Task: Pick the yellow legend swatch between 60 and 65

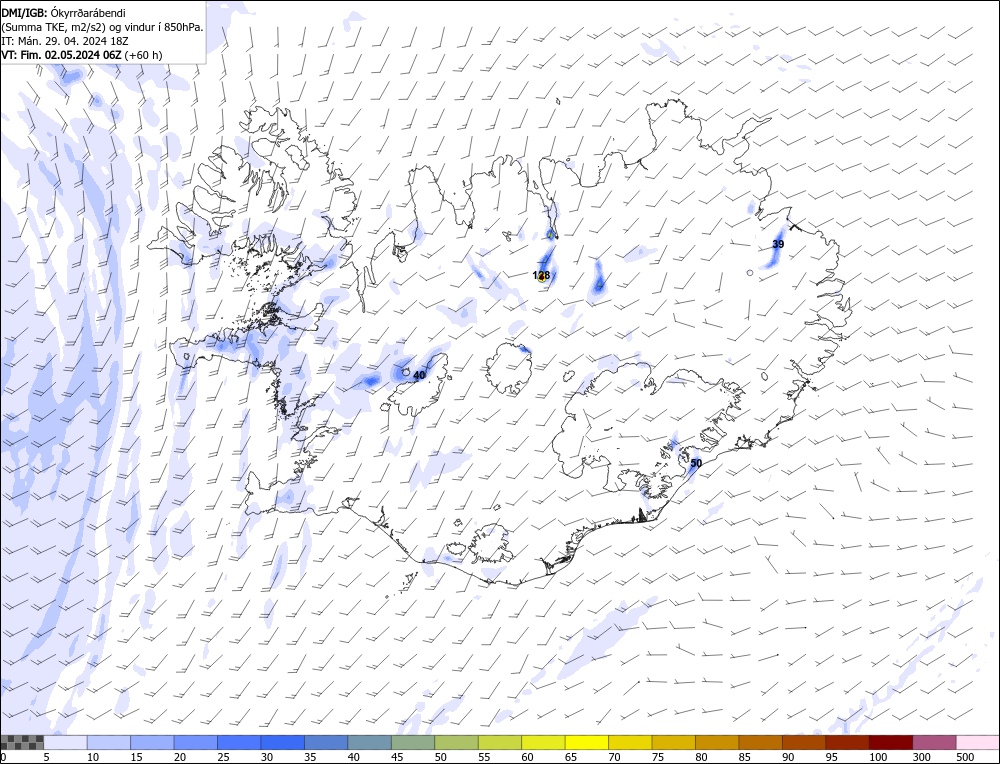Action: pos(543,742)
